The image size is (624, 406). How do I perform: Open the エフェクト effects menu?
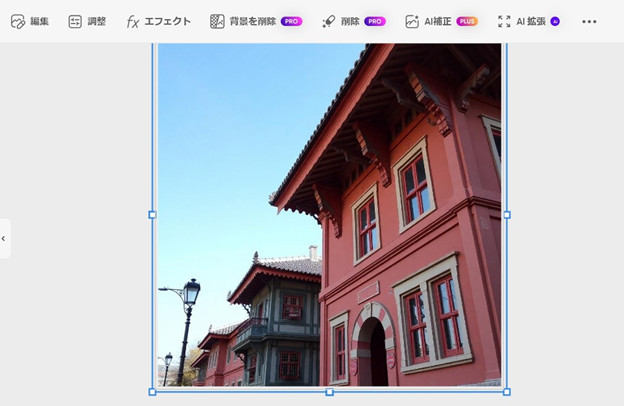158,21
